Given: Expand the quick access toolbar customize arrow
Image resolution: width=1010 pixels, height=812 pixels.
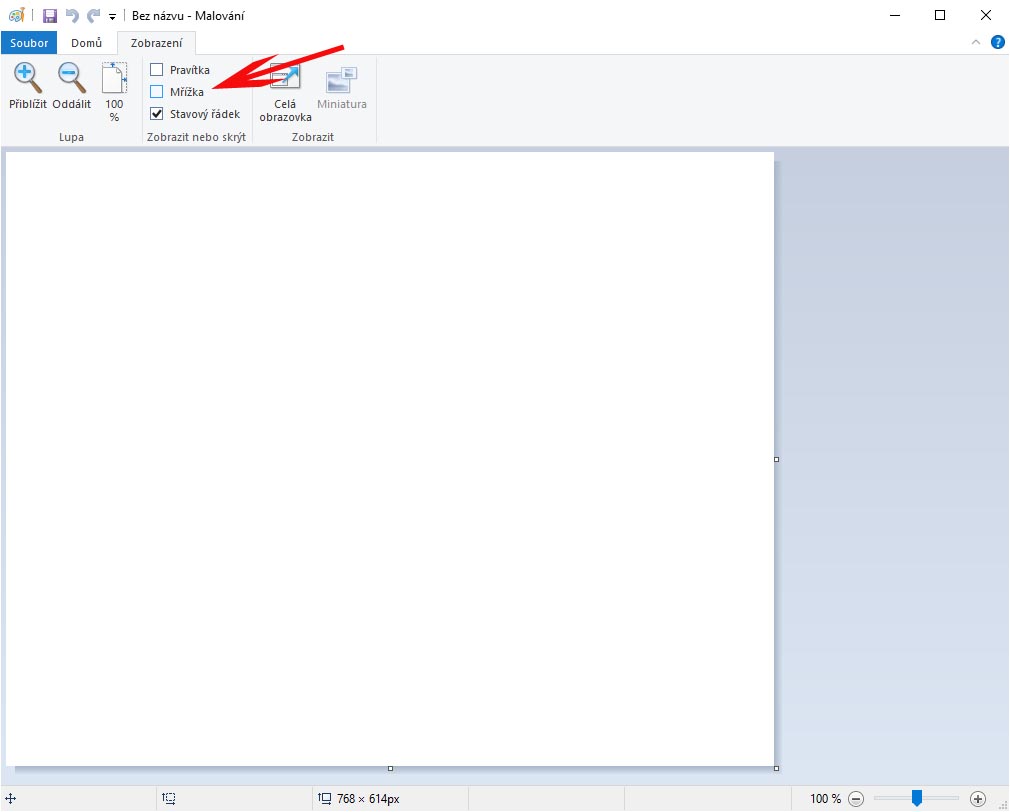Looking at the screenshot, I should coord(112,17).
